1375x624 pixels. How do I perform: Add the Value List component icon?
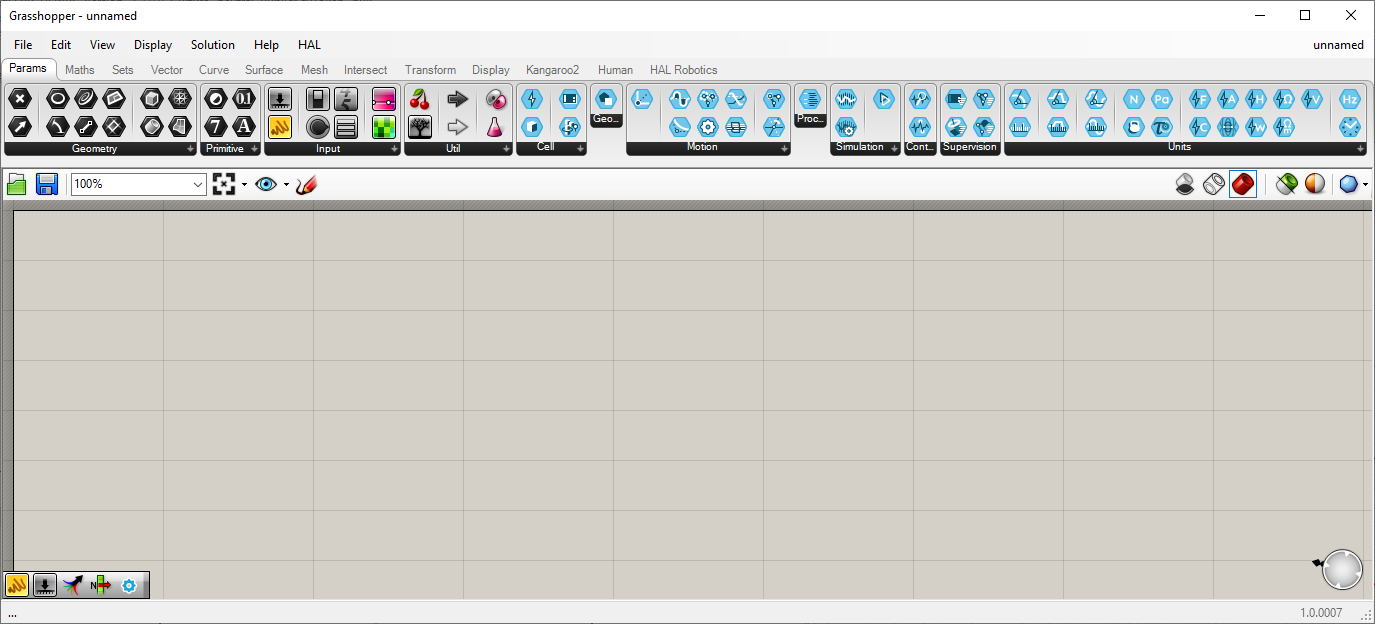click(346, 126)
